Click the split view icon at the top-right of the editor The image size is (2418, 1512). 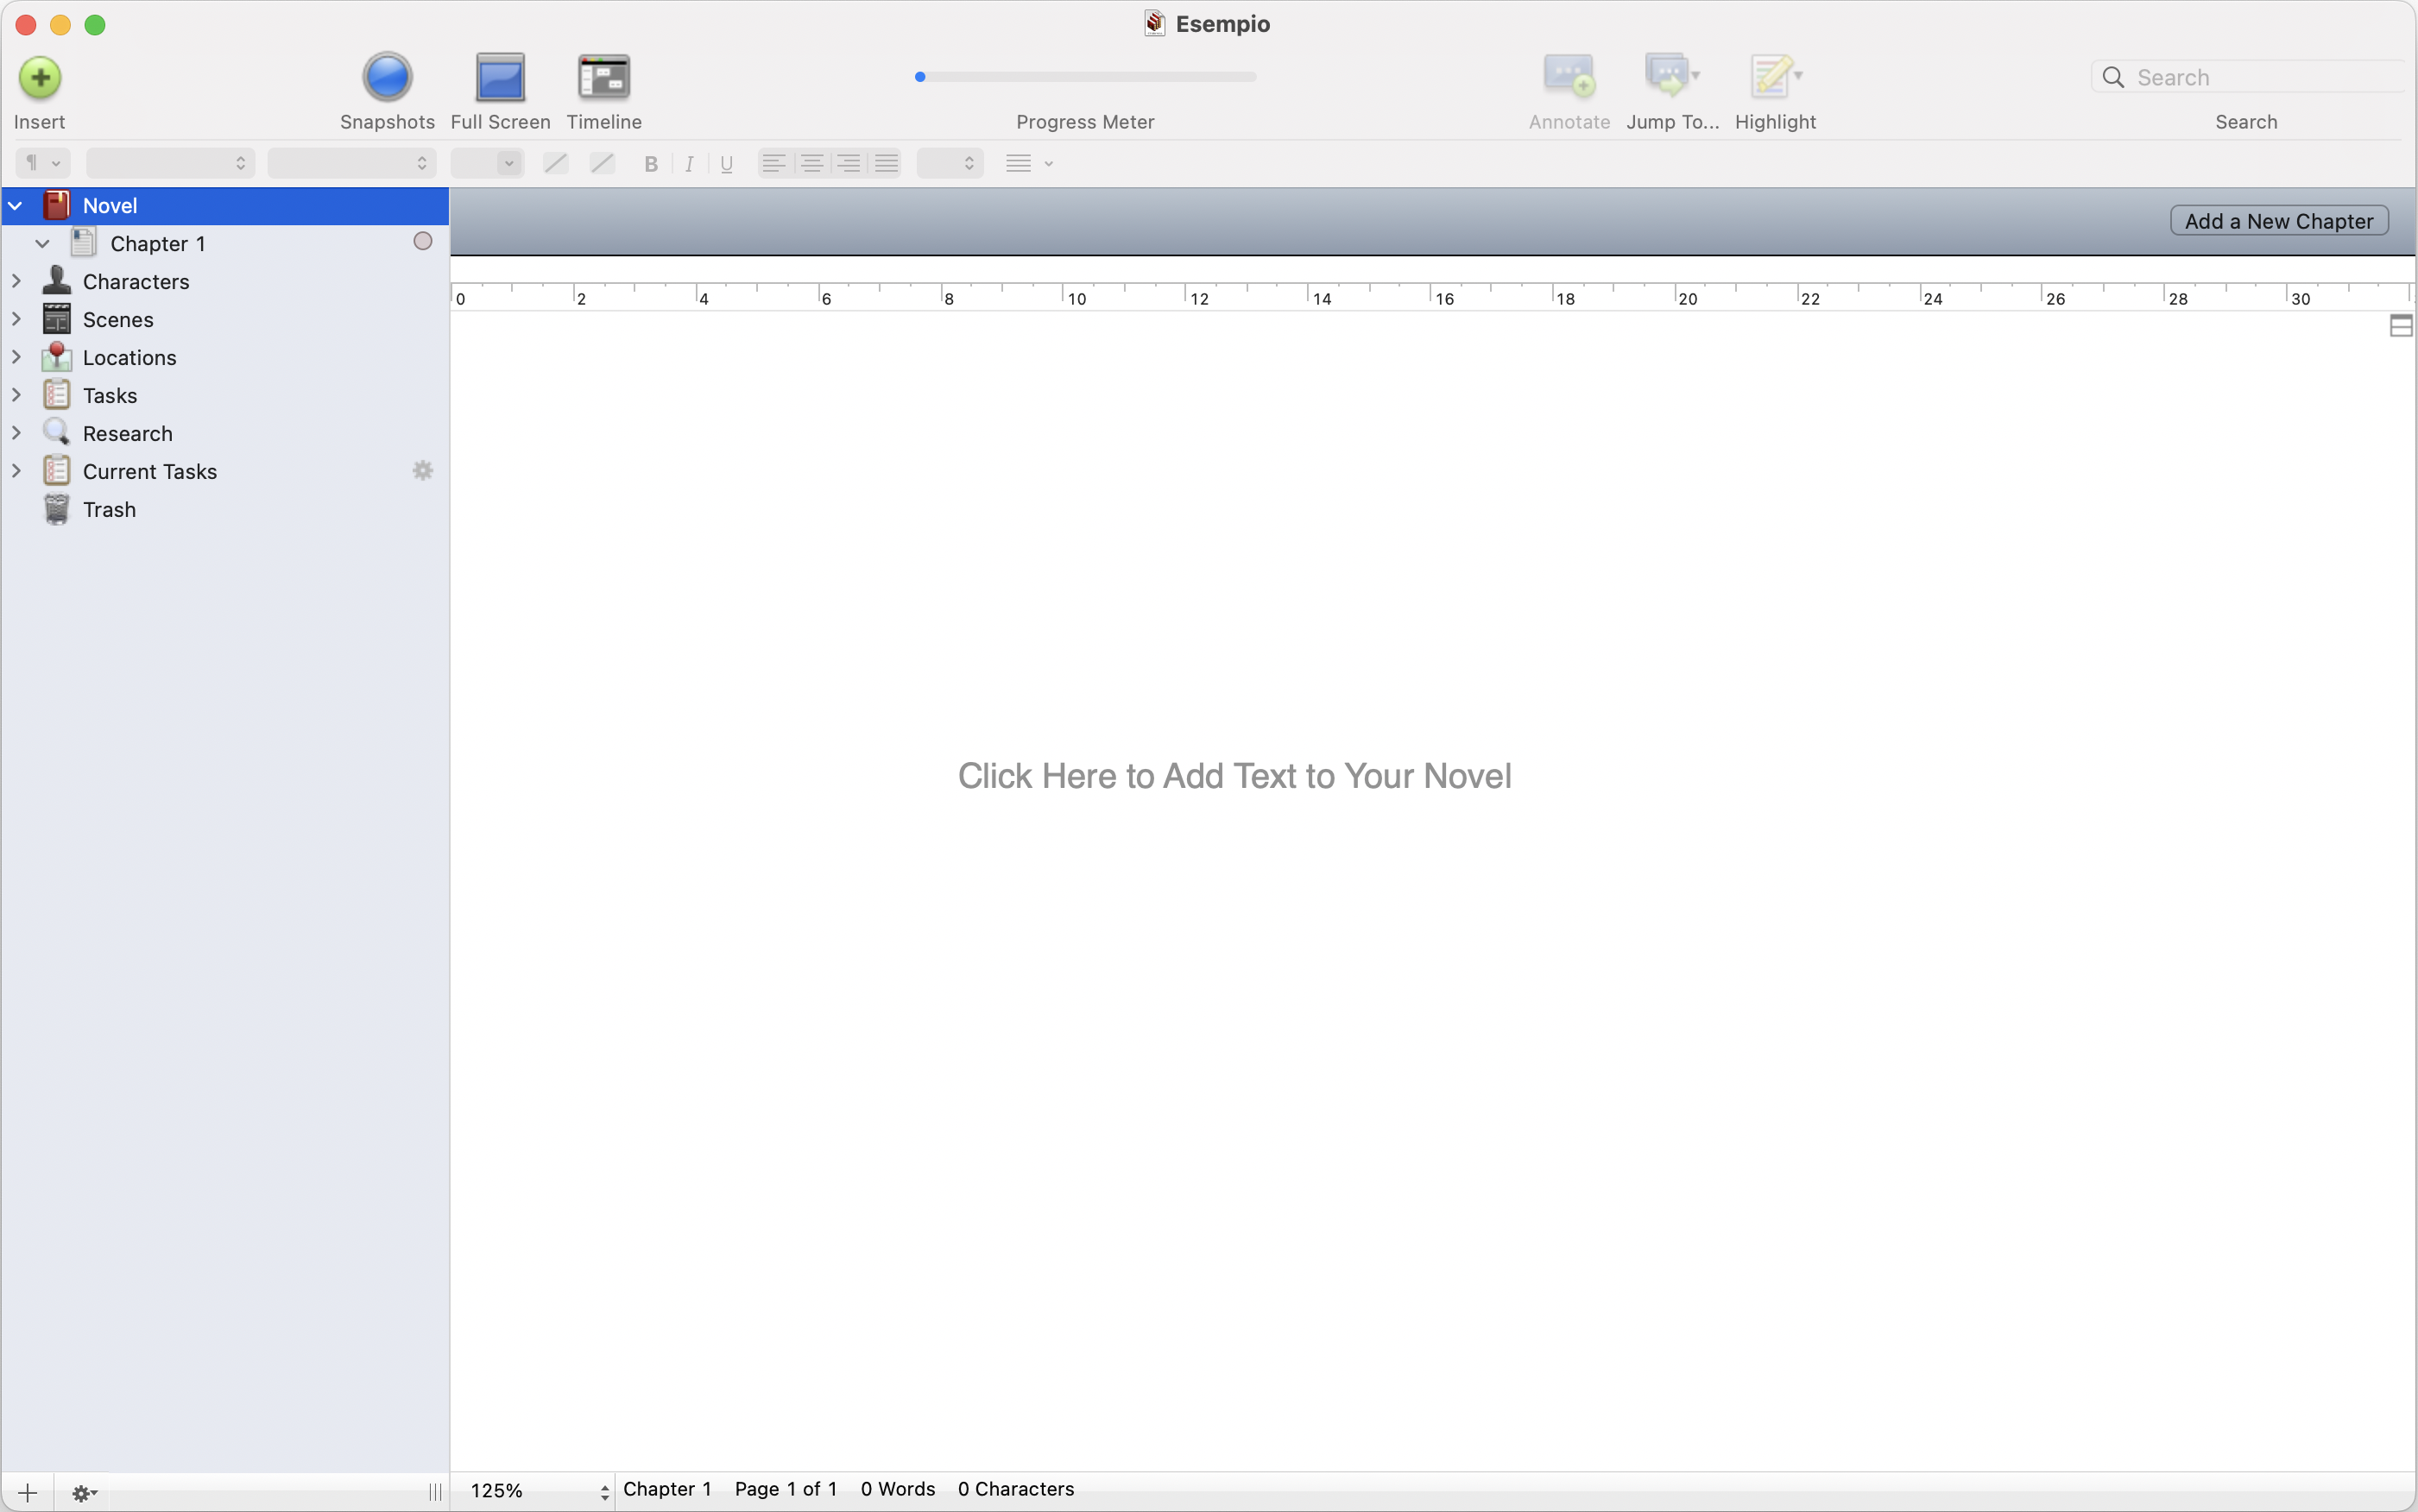[2400, 326]
